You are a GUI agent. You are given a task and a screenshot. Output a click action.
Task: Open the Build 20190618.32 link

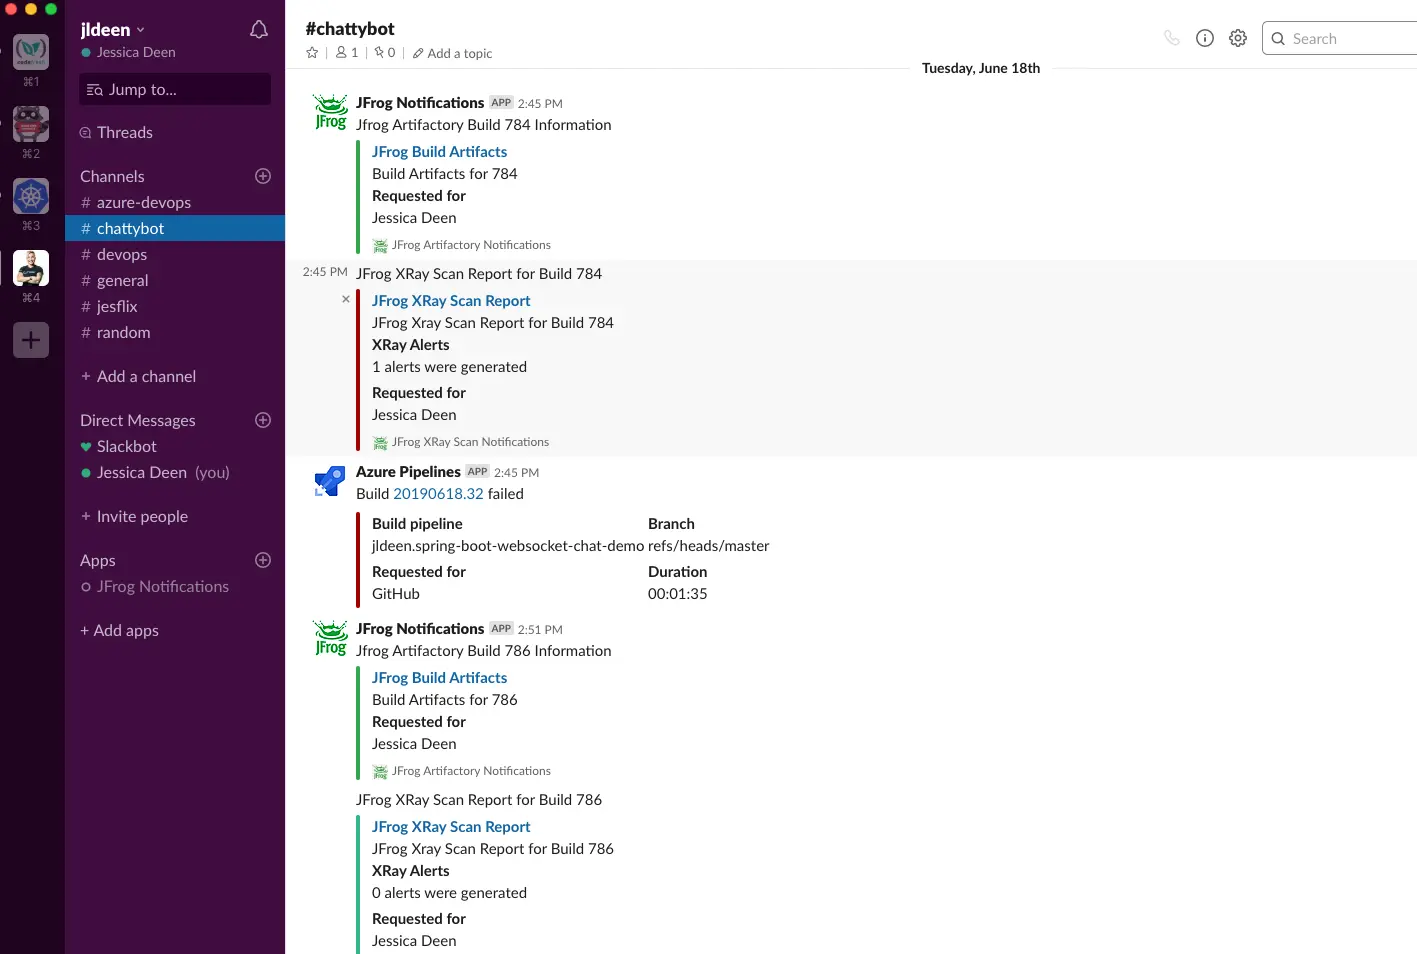438,493
